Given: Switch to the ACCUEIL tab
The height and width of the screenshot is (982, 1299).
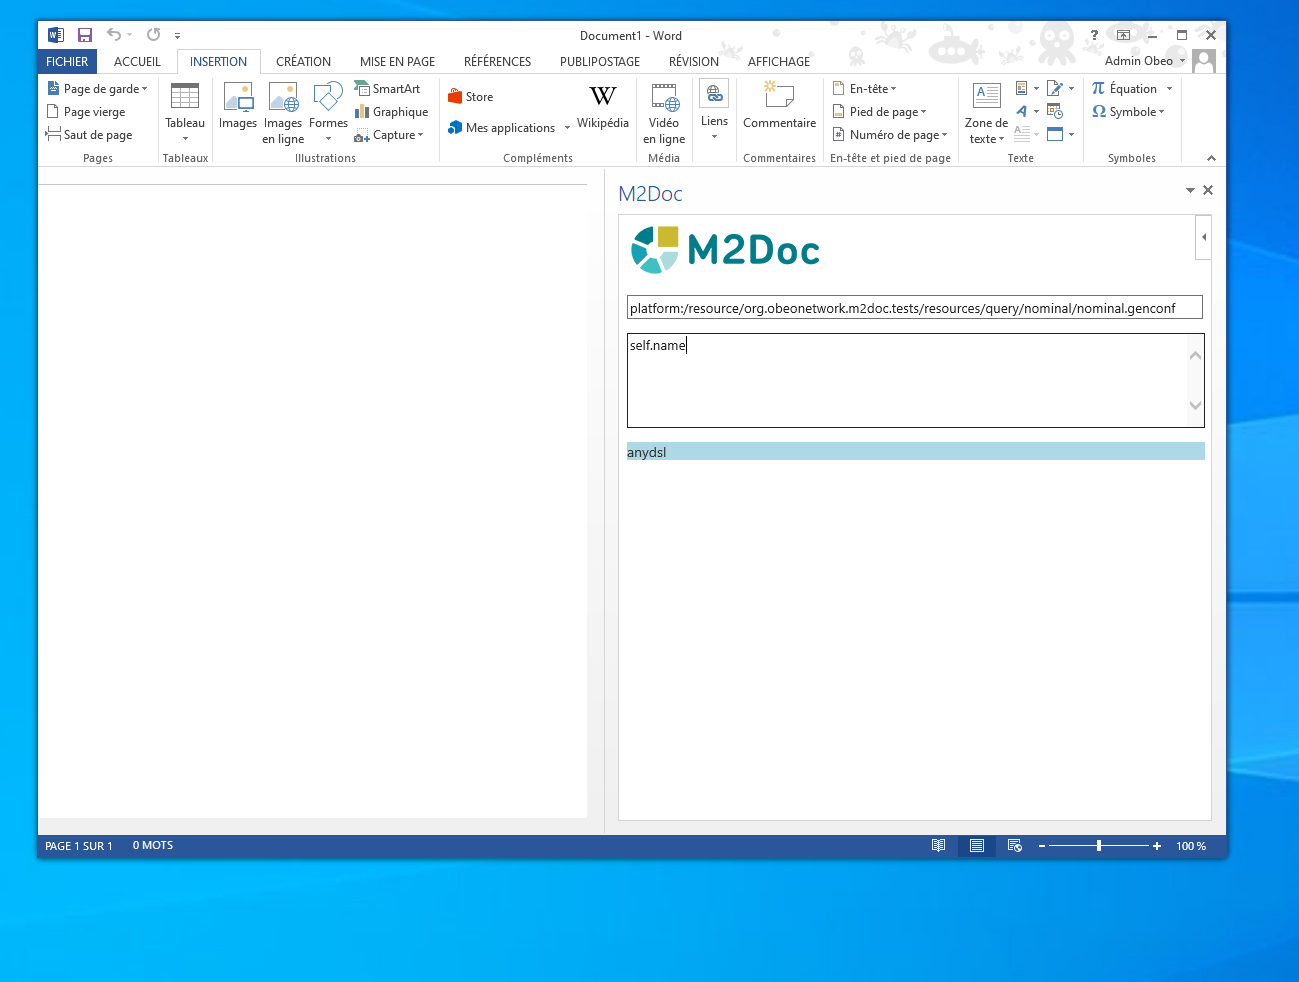Looking at the screenshot, I should point(137,62).
